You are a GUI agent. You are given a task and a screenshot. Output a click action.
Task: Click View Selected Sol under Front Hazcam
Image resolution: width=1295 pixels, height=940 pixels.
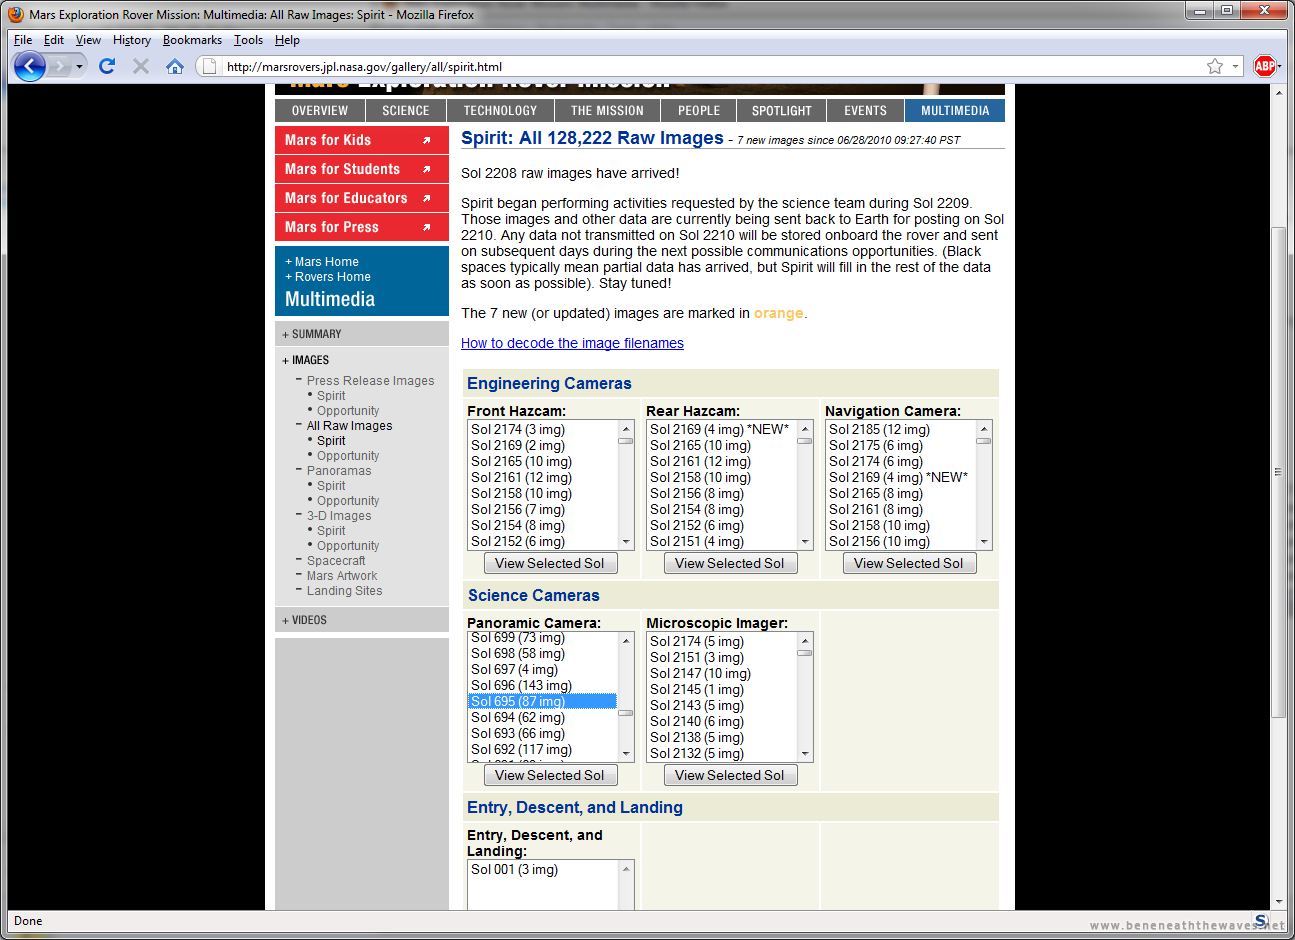tap(550, 563)
